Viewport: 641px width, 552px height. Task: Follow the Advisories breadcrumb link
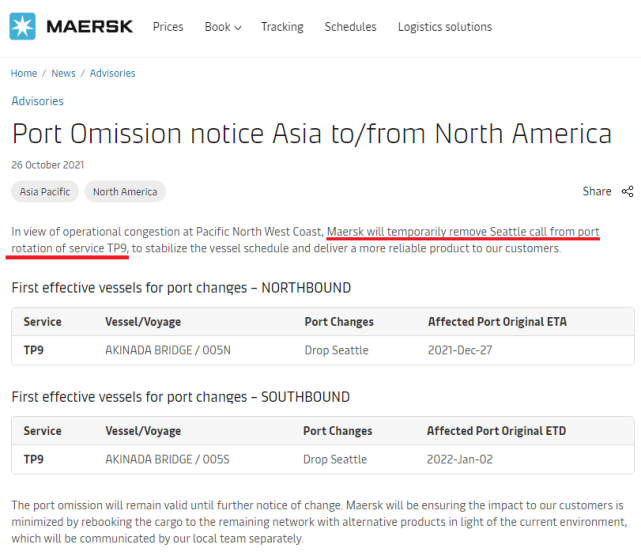pyautogui.click(x=112, y=73)
